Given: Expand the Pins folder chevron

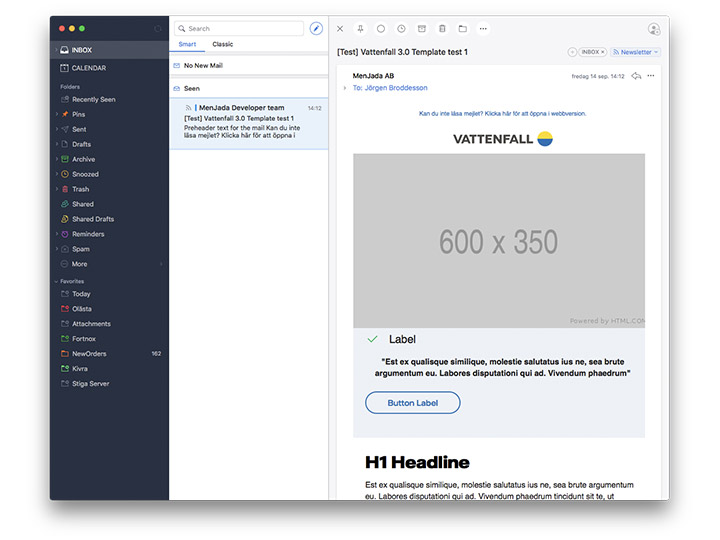Looking at the screenshot, I should point(56,114).
